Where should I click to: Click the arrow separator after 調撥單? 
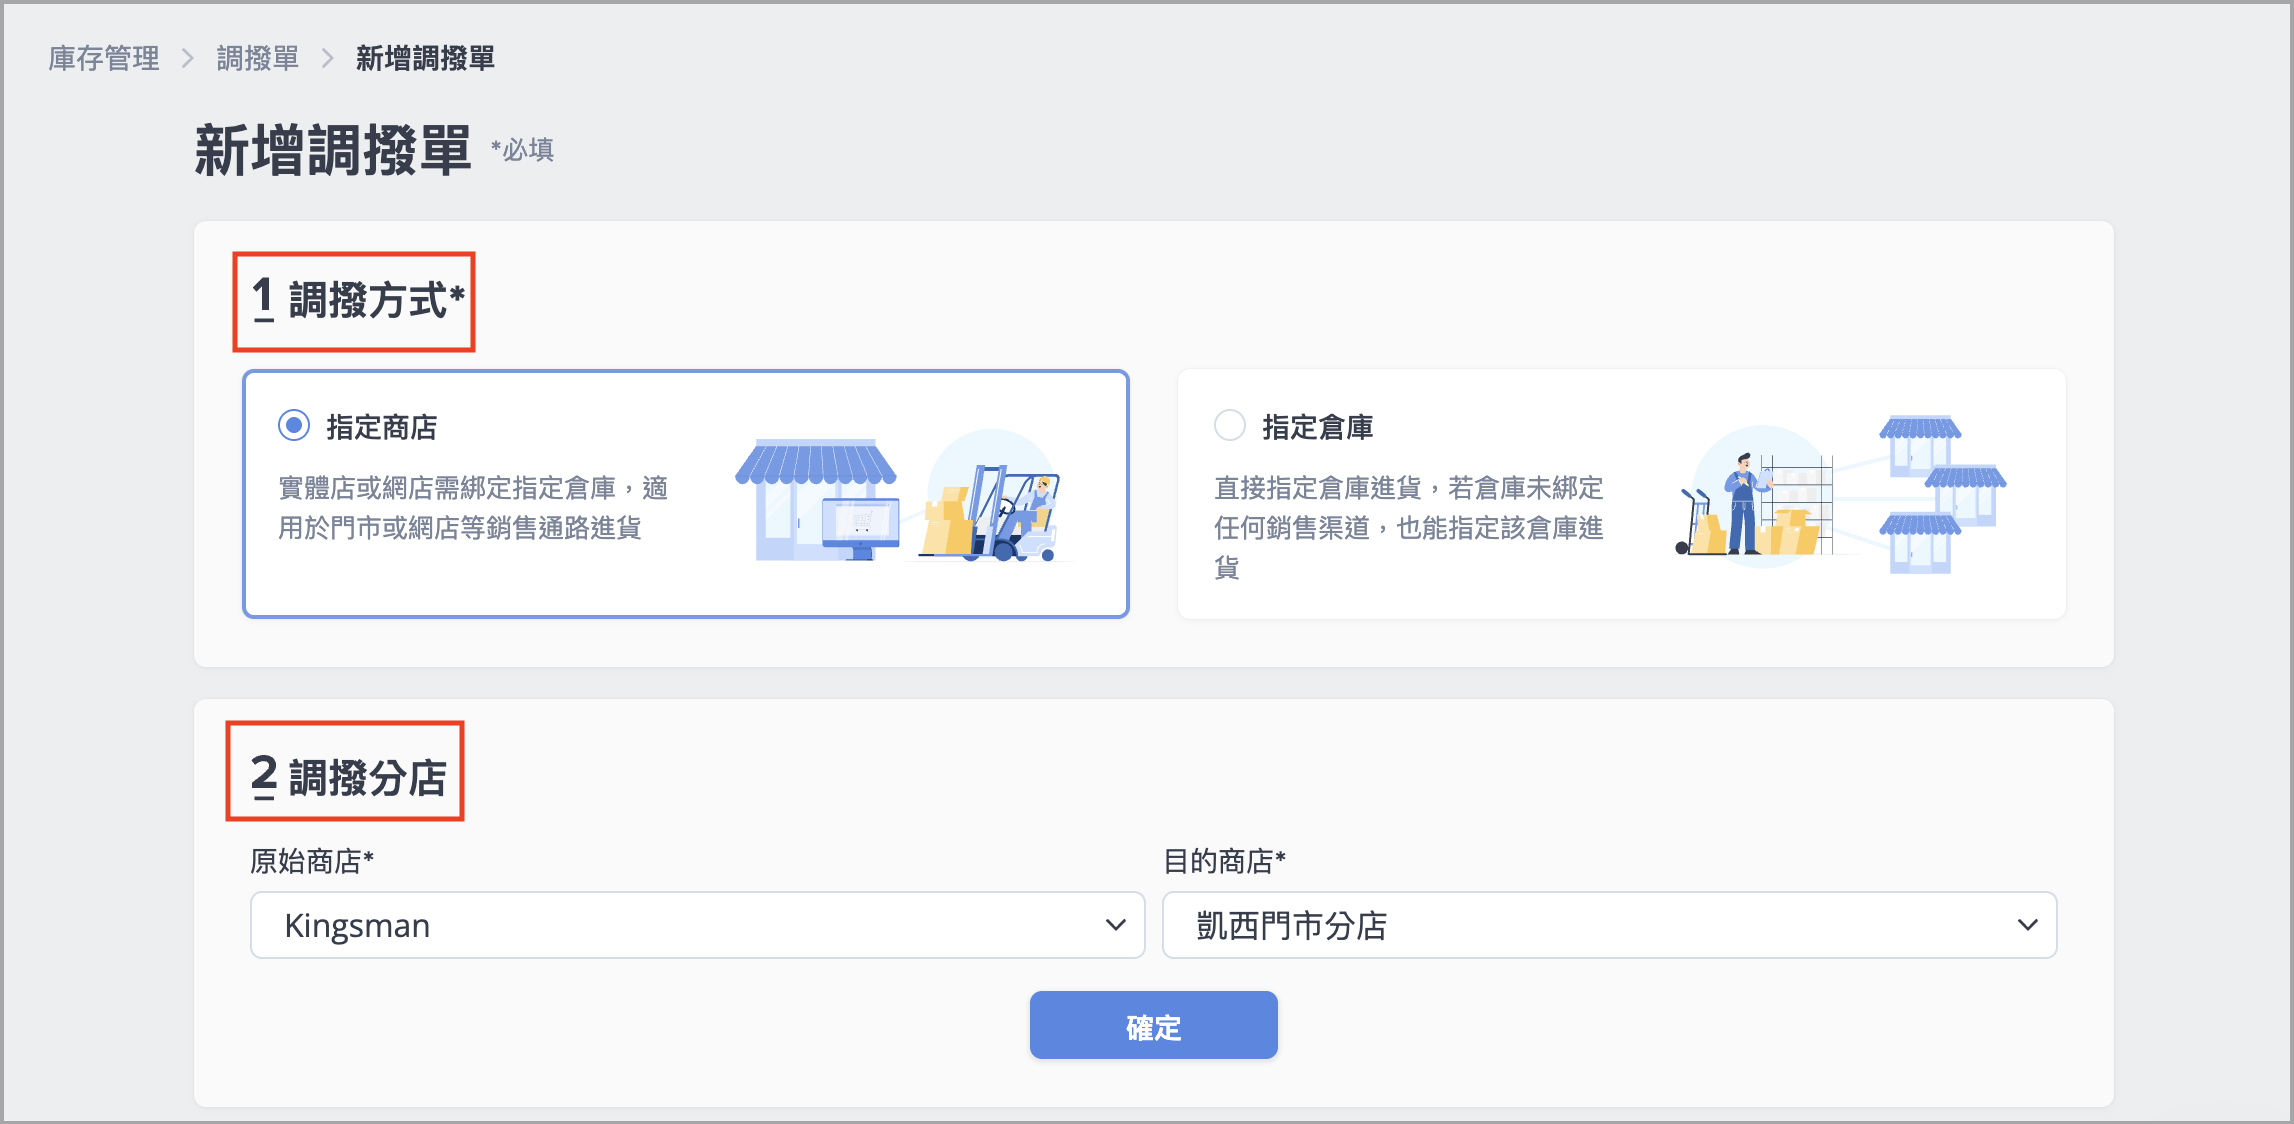[327, 58]
